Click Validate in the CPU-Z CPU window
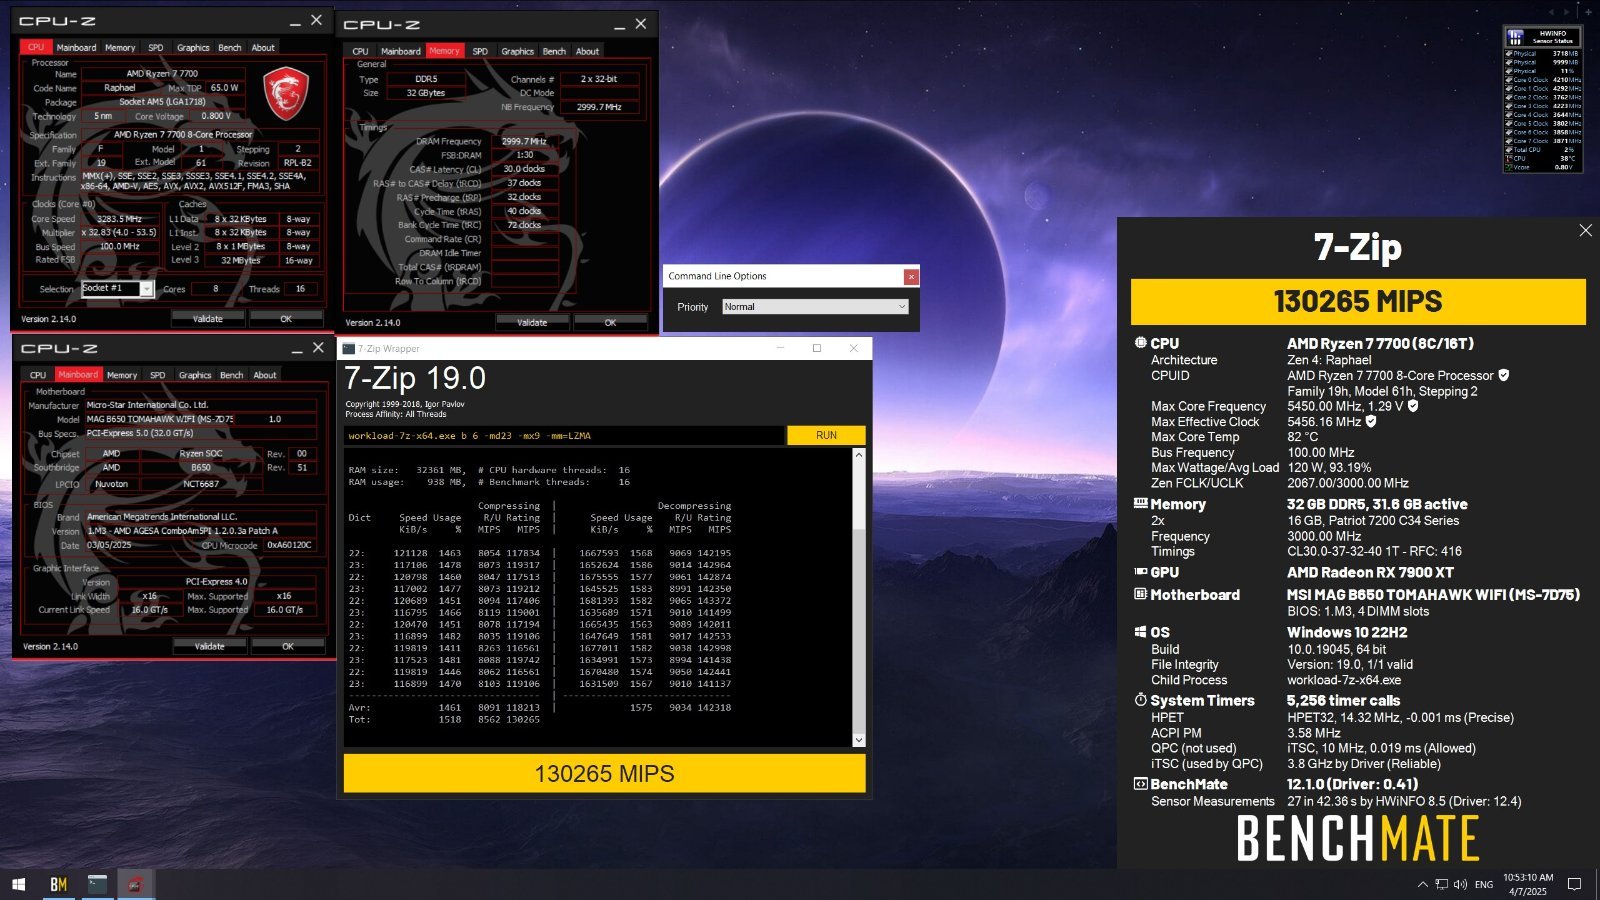 click(x=208, y=319)
